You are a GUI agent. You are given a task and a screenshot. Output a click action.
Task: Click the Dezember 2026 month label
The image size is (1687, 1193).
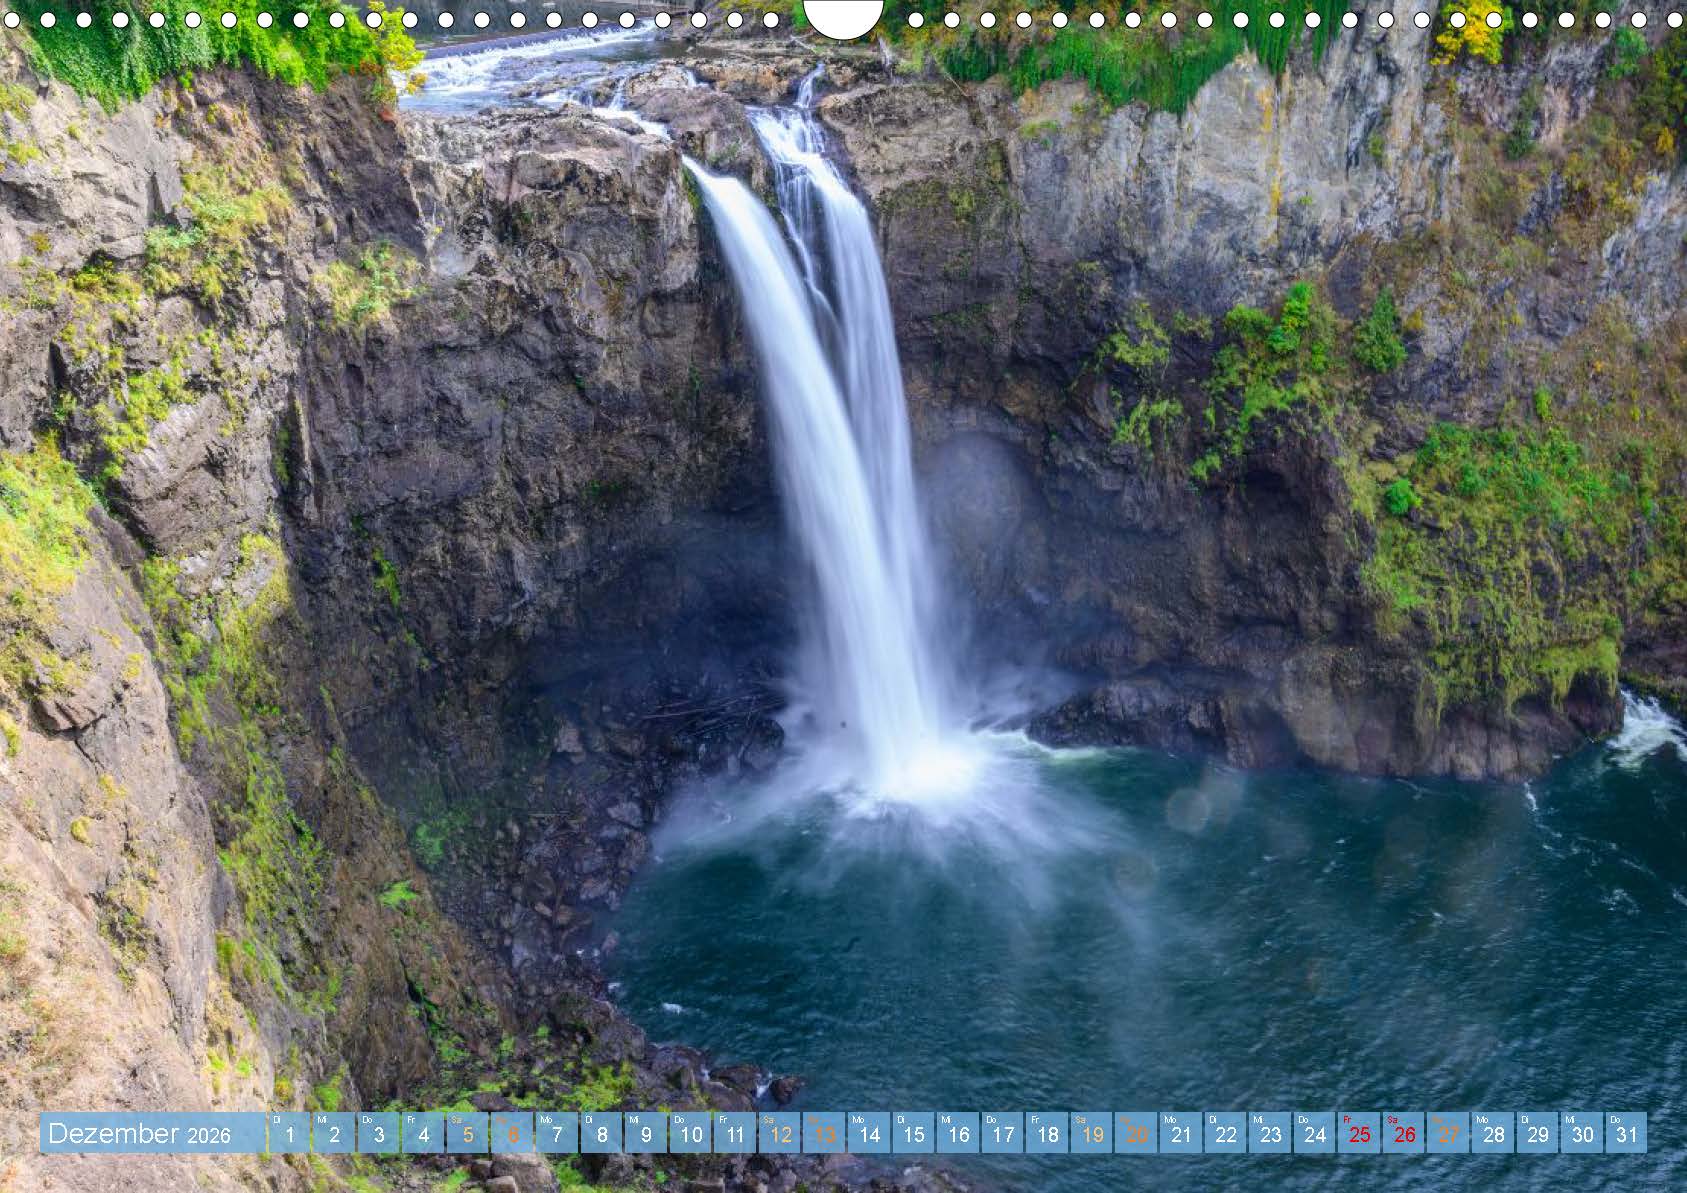point(140,1133)
